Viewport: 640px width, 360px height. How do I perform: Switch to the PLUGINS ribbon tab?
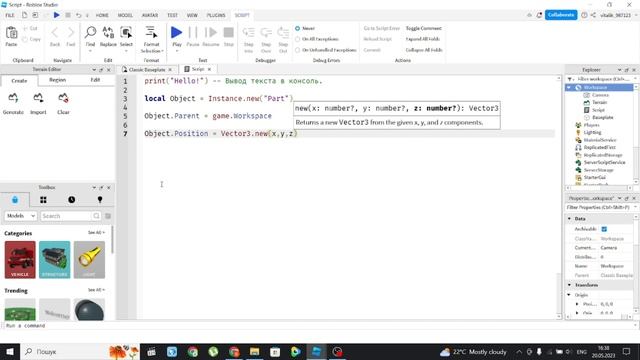(216, 15)
